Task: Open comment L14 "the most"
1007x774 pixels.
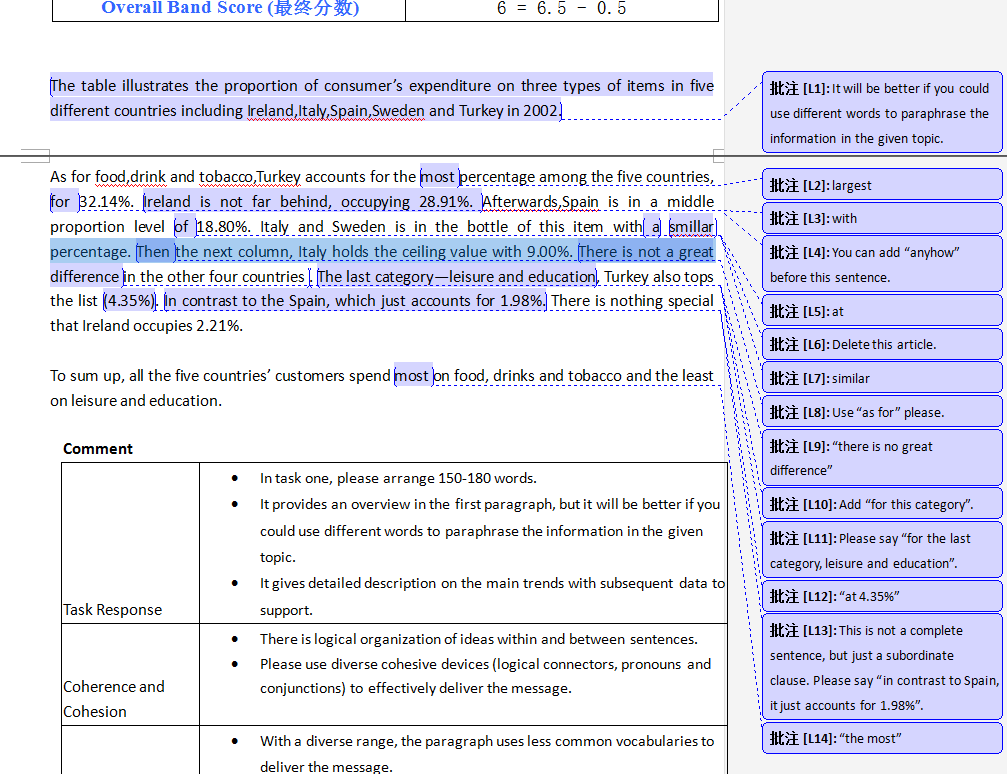Action: point(882,738)
